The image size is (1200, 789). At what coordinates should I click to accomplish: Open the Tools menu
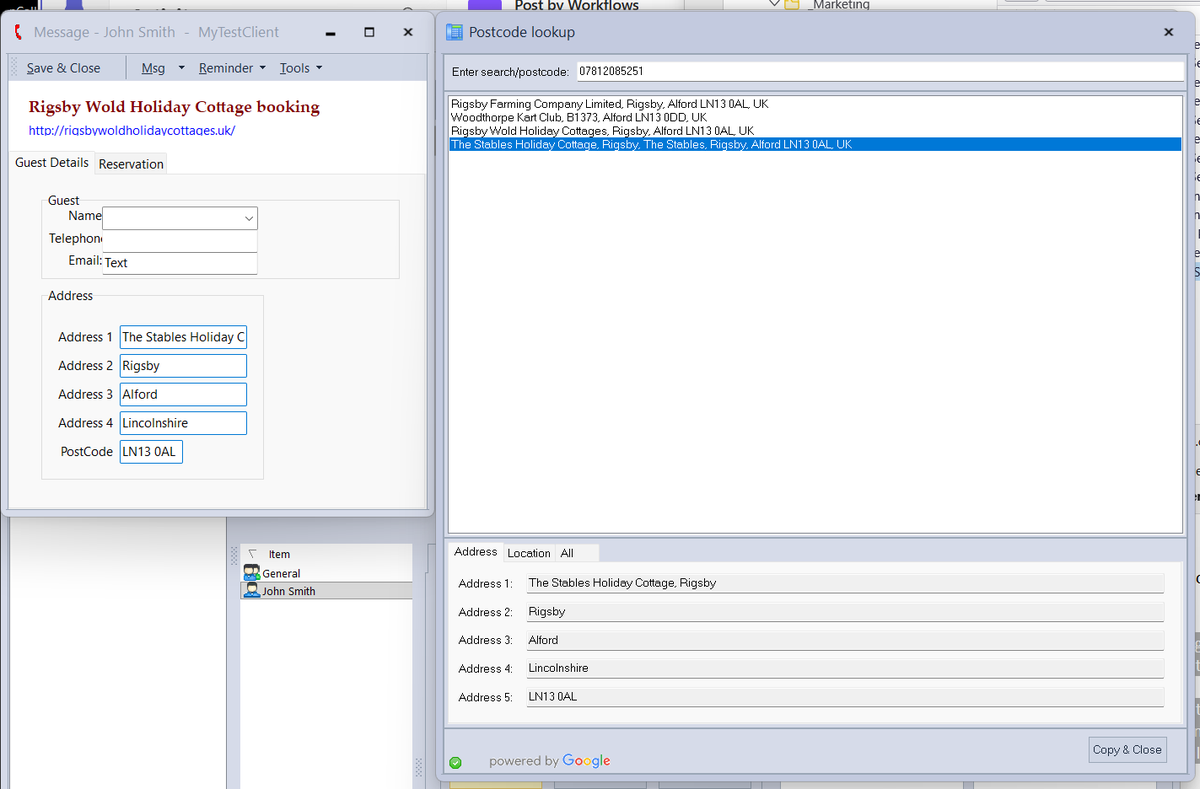(x=294, y=68)
